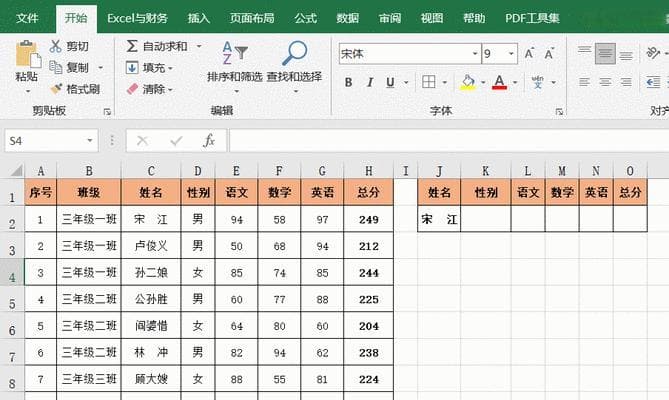Apply red font color A
Screen dimensions: 669x400
point(499,82)
